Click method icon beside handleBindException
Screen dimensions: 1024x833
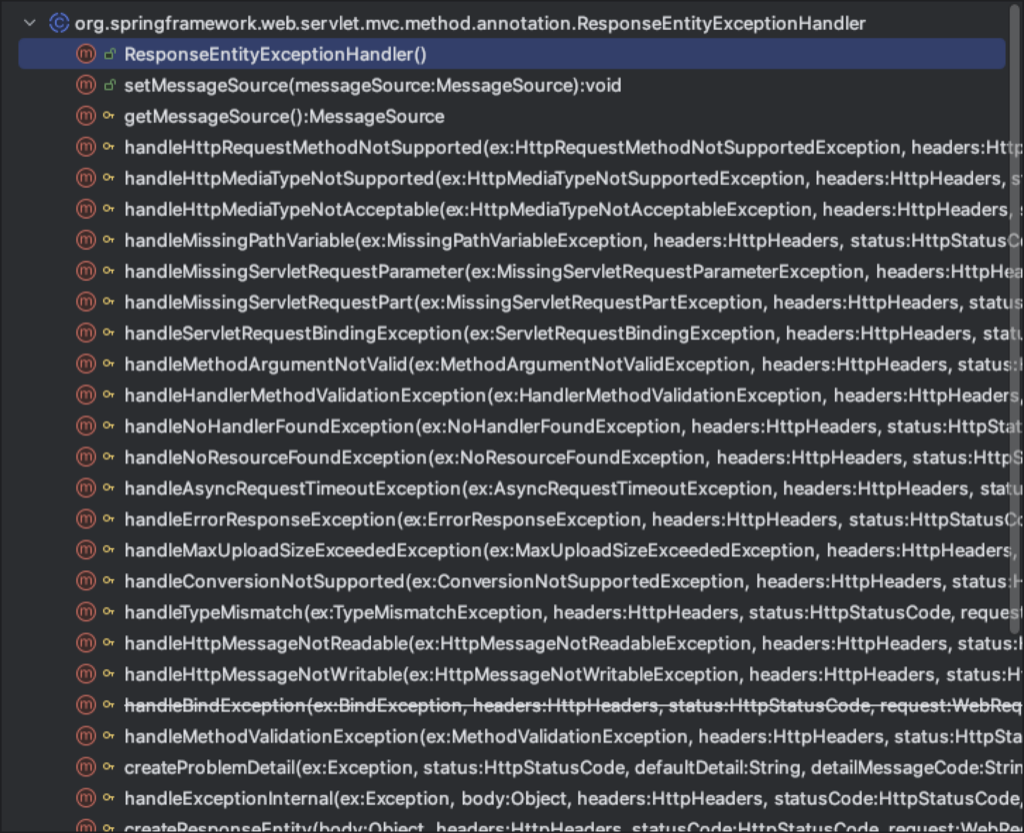tap(86, 705)
